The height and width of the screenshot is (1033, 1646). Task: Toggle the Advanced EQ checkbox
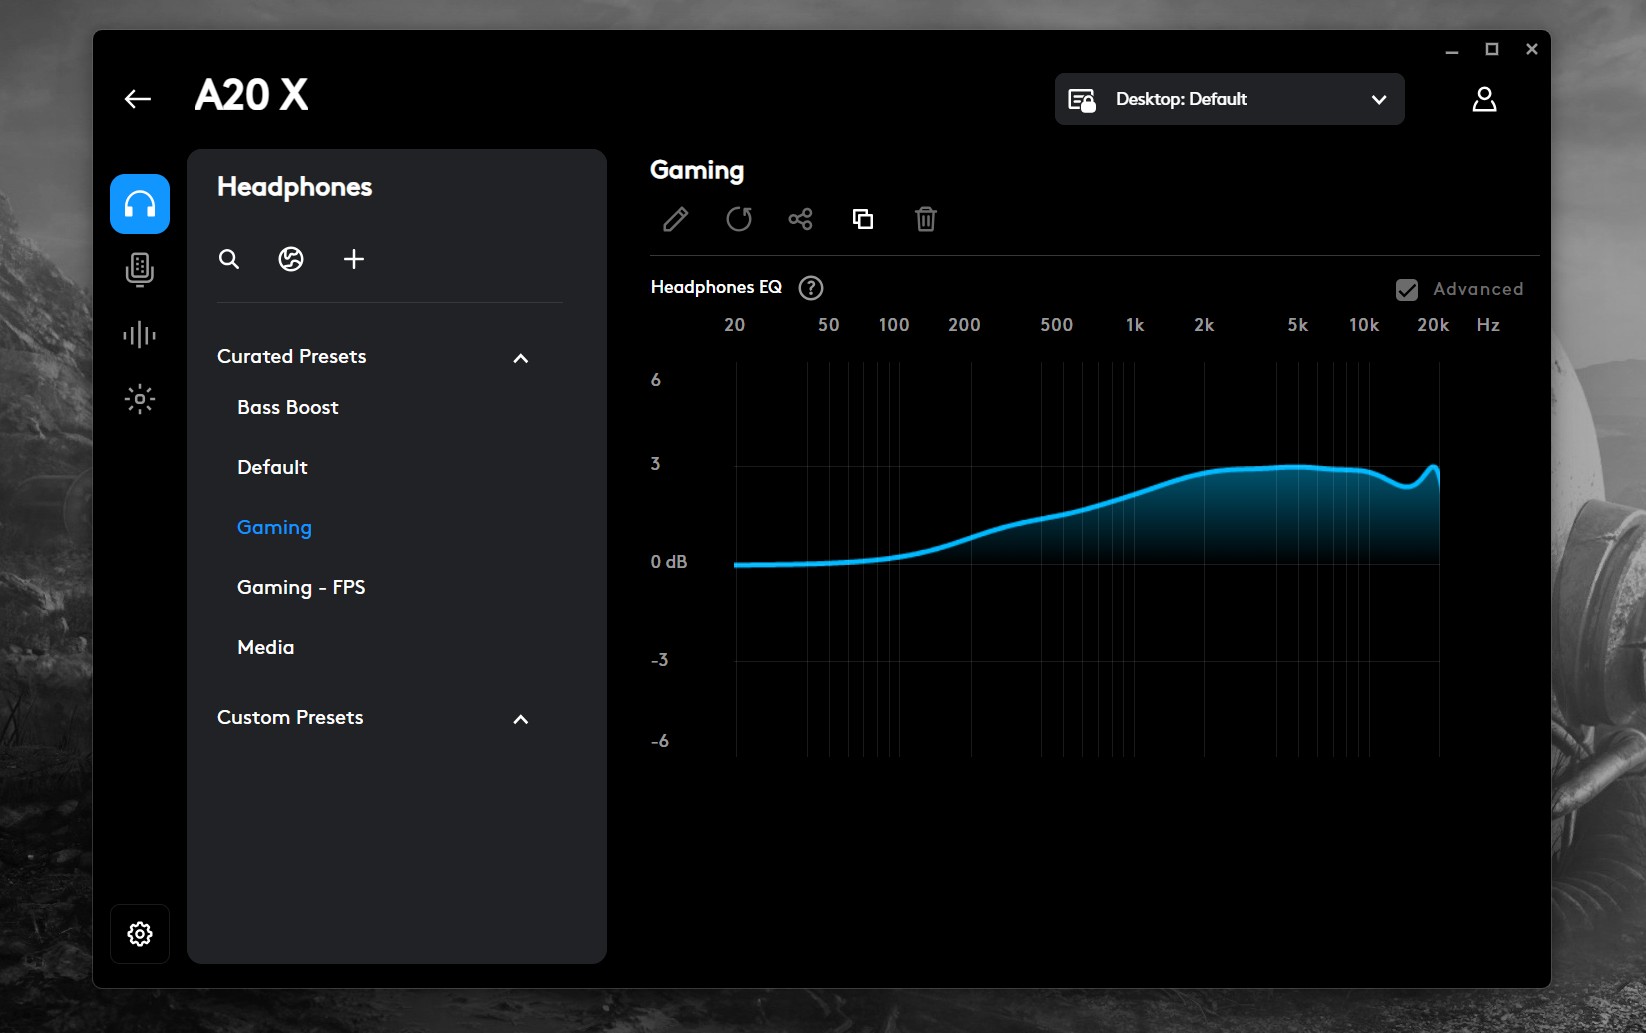click(1407, 290)
